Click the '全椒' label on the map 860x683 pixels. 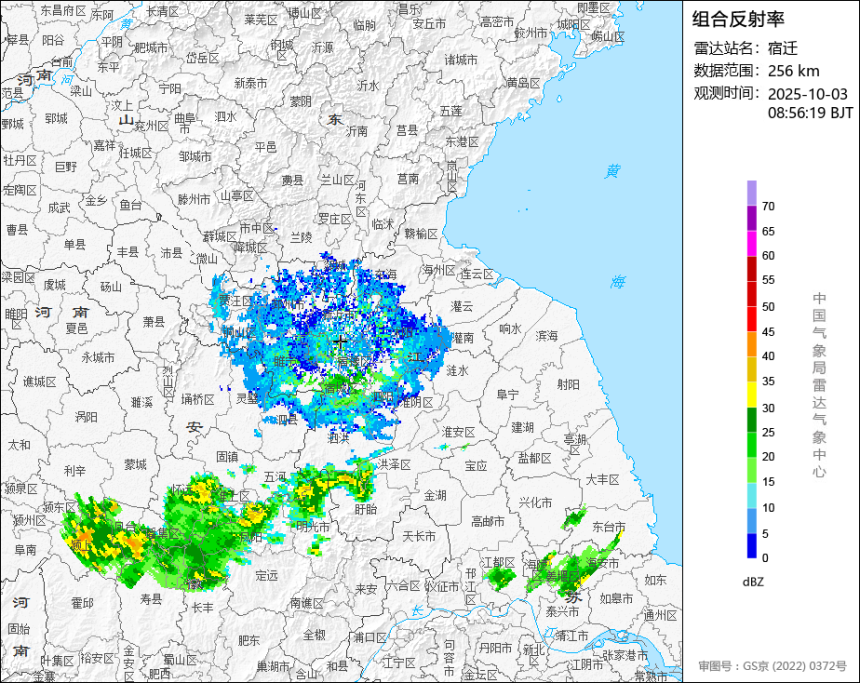[314, 635]
